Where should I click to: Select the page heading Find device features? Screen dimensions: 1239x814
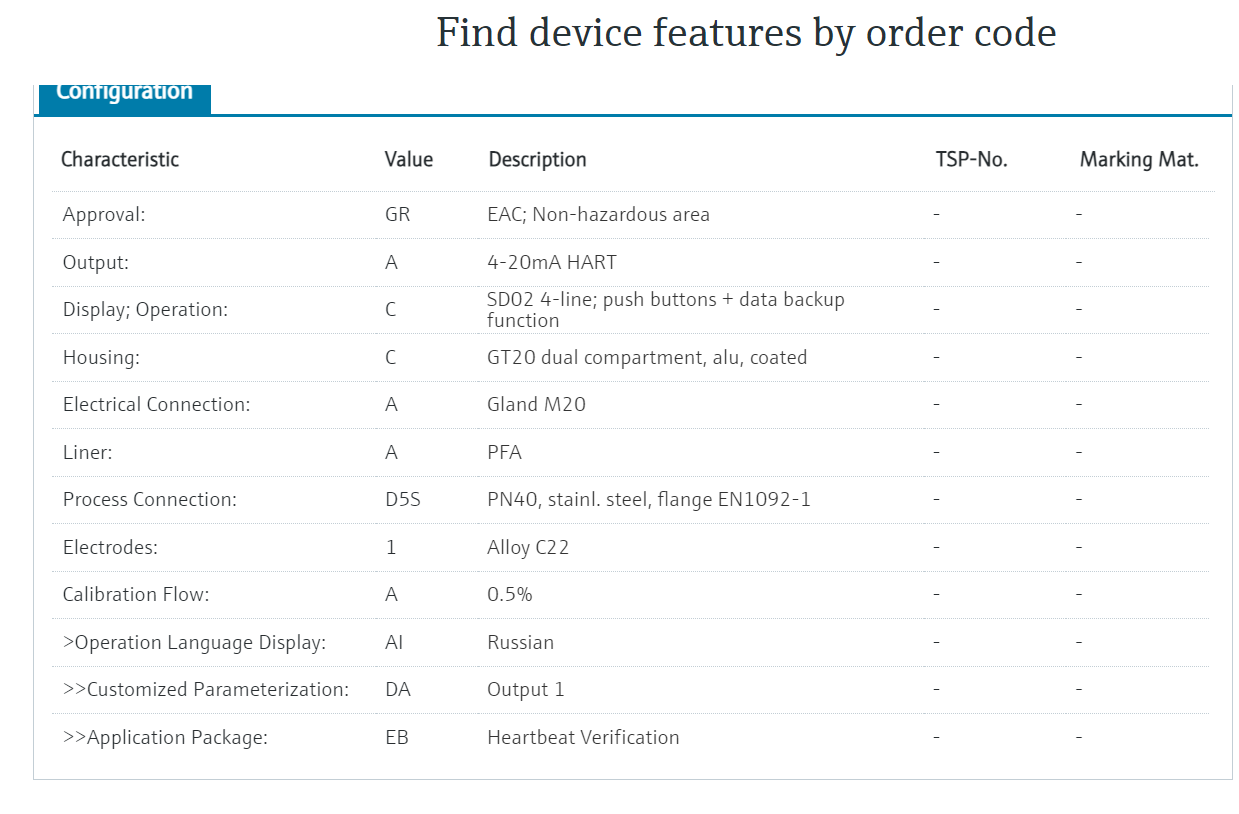pyautogui.click(x=746, y=32)
